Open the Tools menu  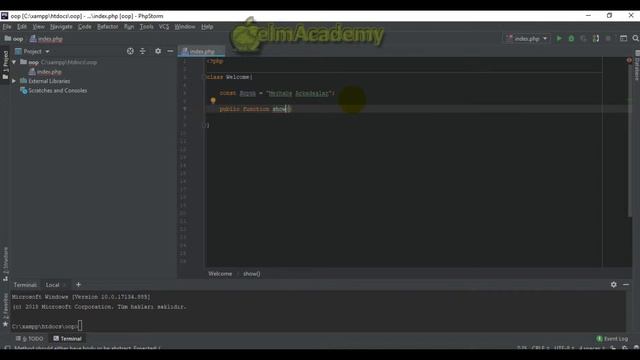[x=146, y=27]
